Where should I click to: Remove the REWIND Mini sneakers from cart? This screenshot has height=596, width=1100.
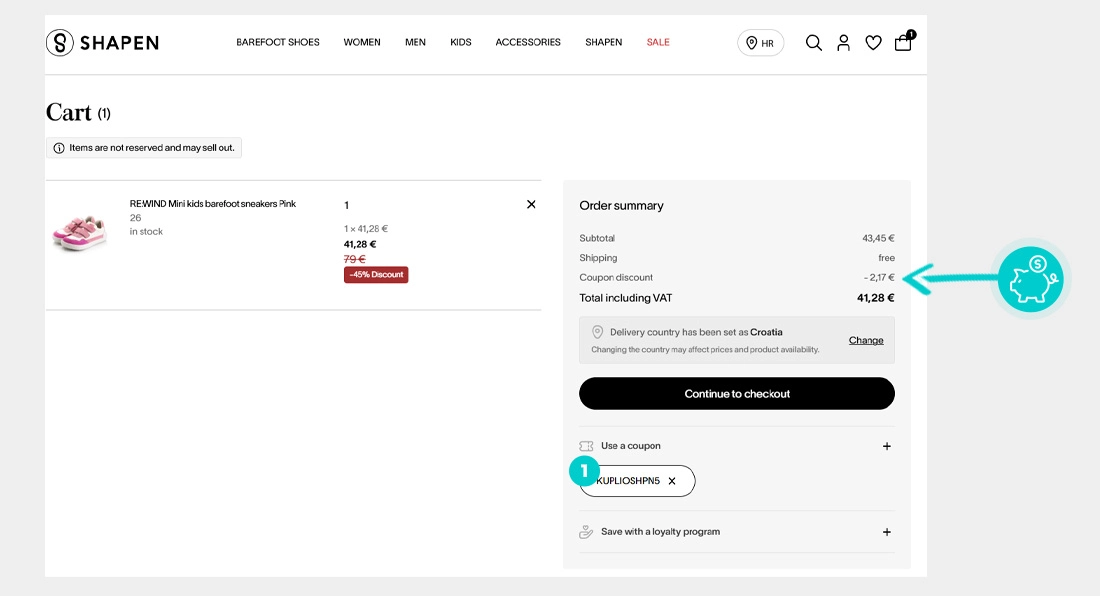[x=531, y=204]
